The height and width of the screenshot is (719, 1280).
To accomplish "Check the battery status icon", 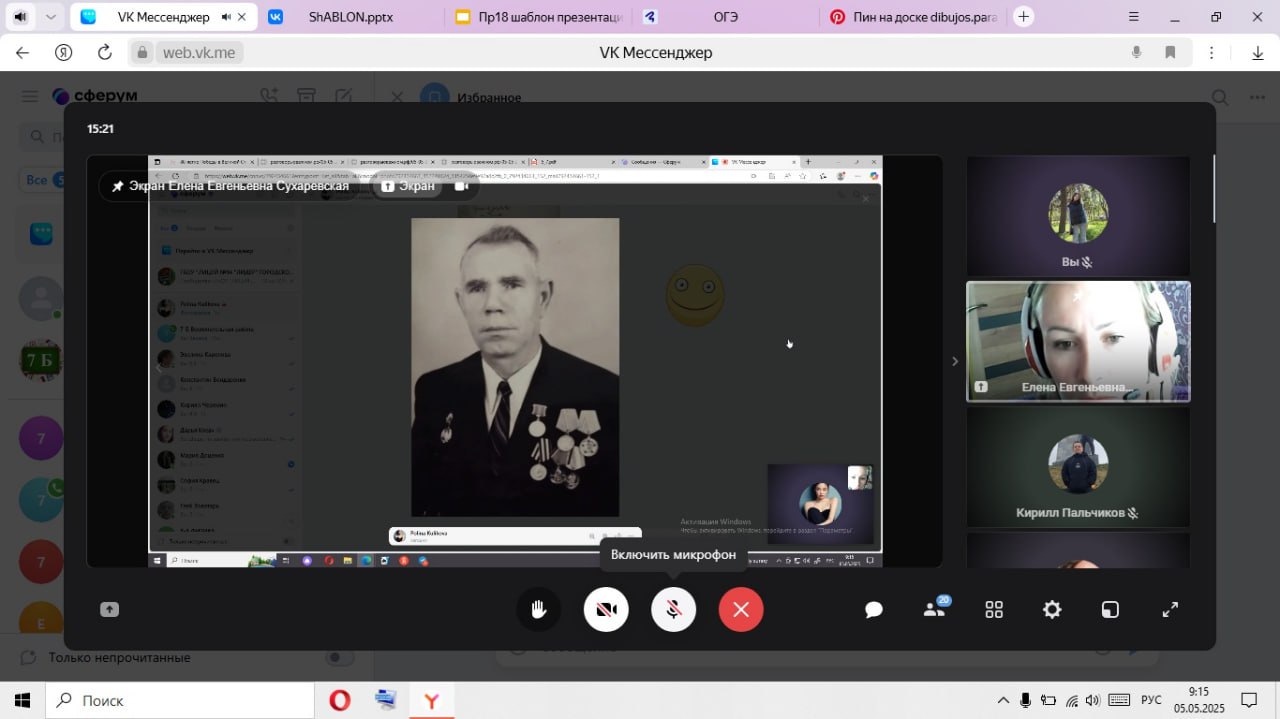I will 1048,700.
